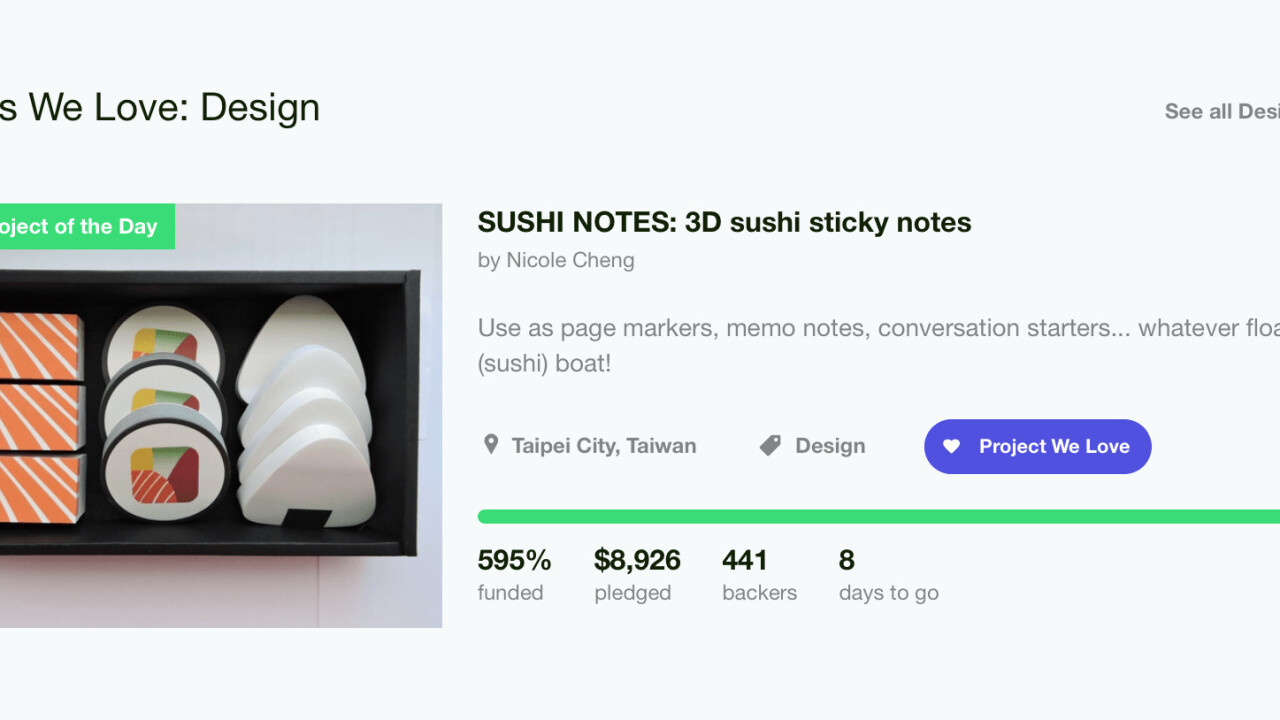1280x720 pixels.
Task: Click the white onigiri notes in the photo
Action: (x=305, y=410)
